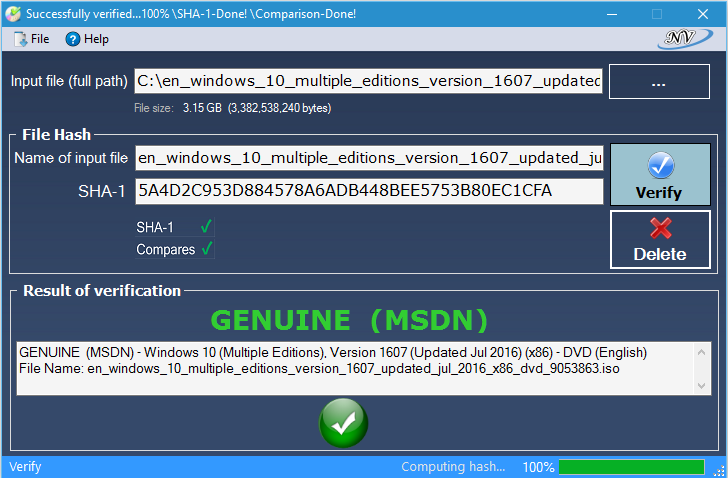Click the window resize grip icon

tap(718, 470)
